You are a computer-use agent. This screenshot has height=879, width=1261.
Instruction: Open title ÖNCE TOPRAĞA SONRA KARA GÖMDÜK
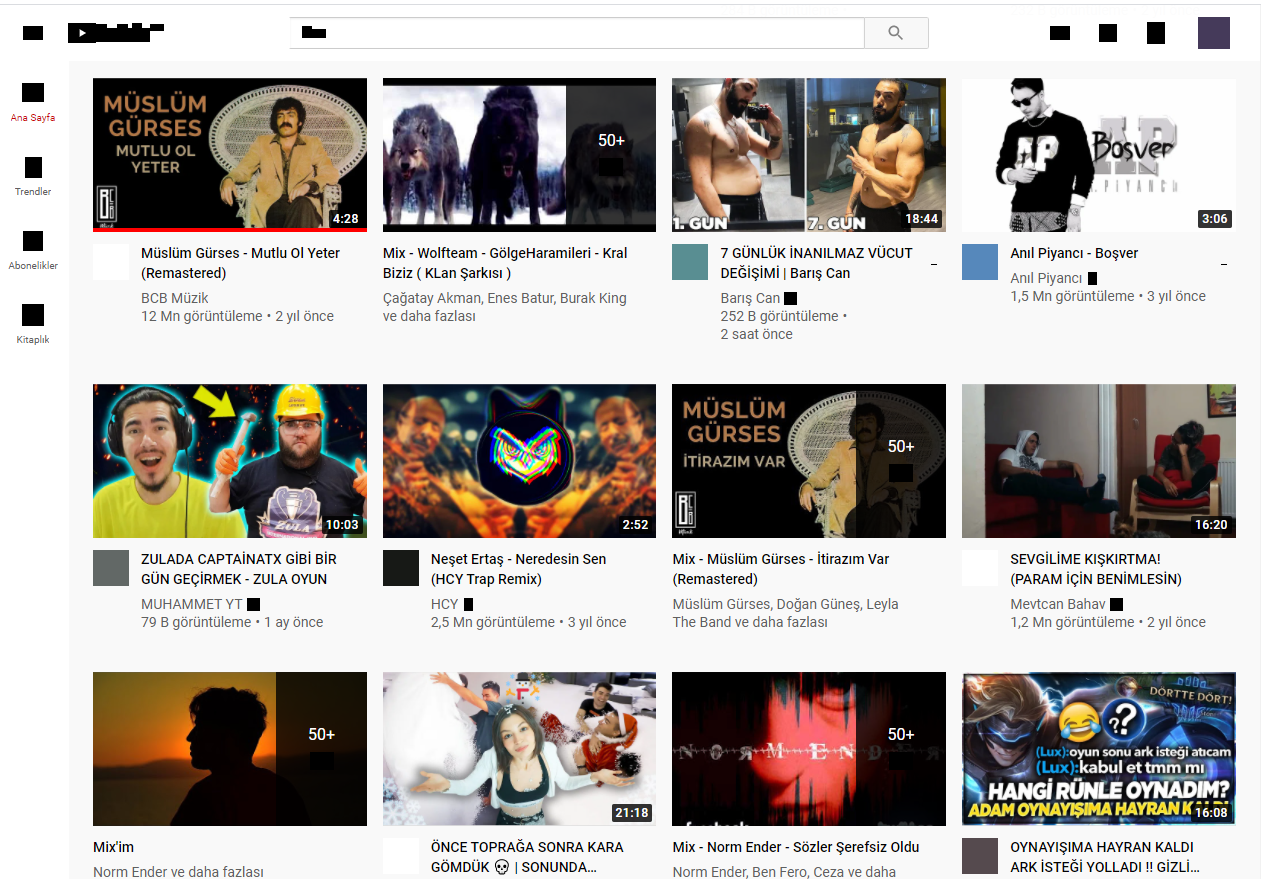(527, 857)
